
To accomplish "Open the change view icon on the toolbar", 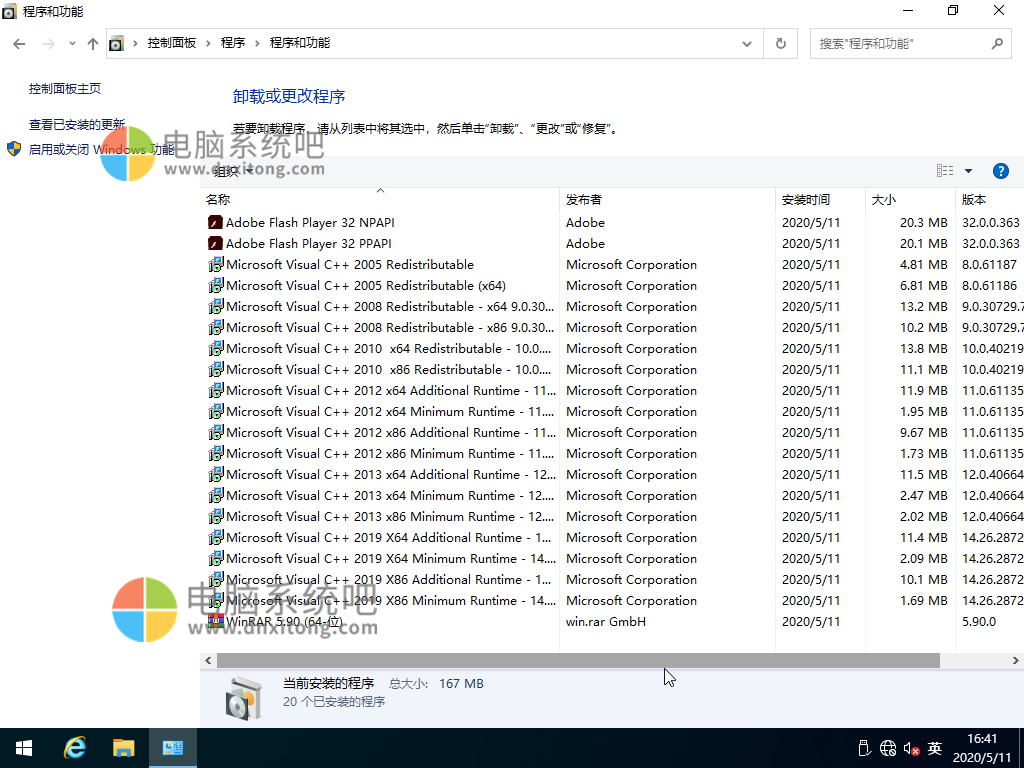I will 944,170.
